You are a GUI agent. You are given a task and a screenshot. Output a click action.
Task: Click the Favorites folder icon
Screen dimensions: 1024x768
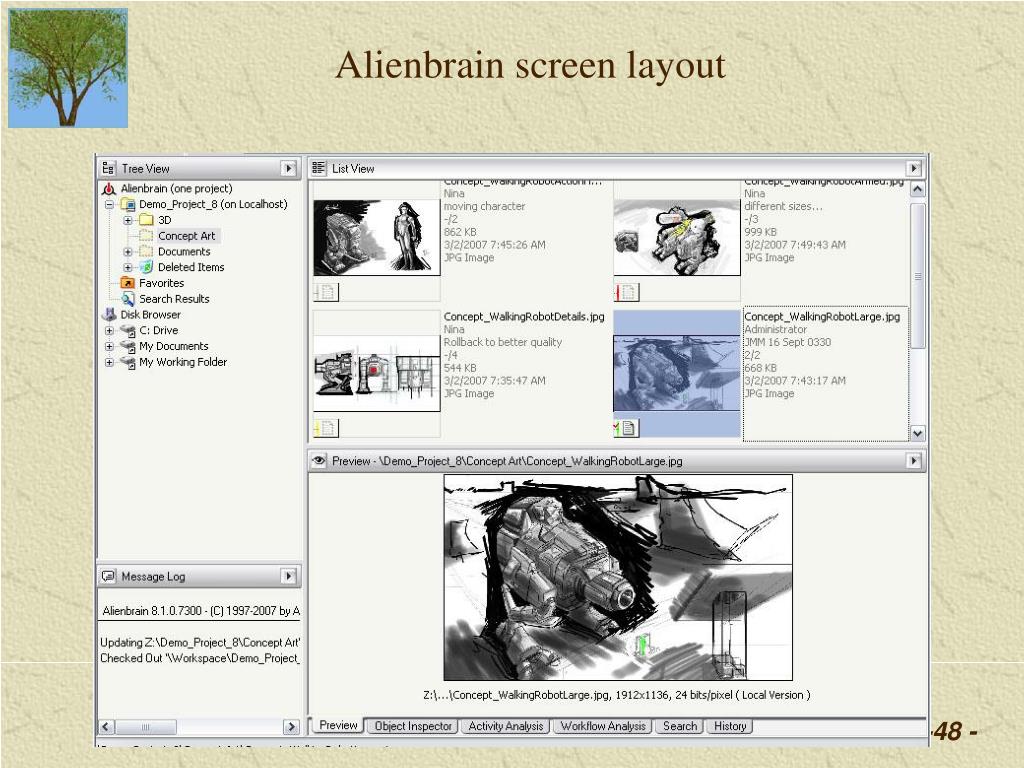pos(128,283)
